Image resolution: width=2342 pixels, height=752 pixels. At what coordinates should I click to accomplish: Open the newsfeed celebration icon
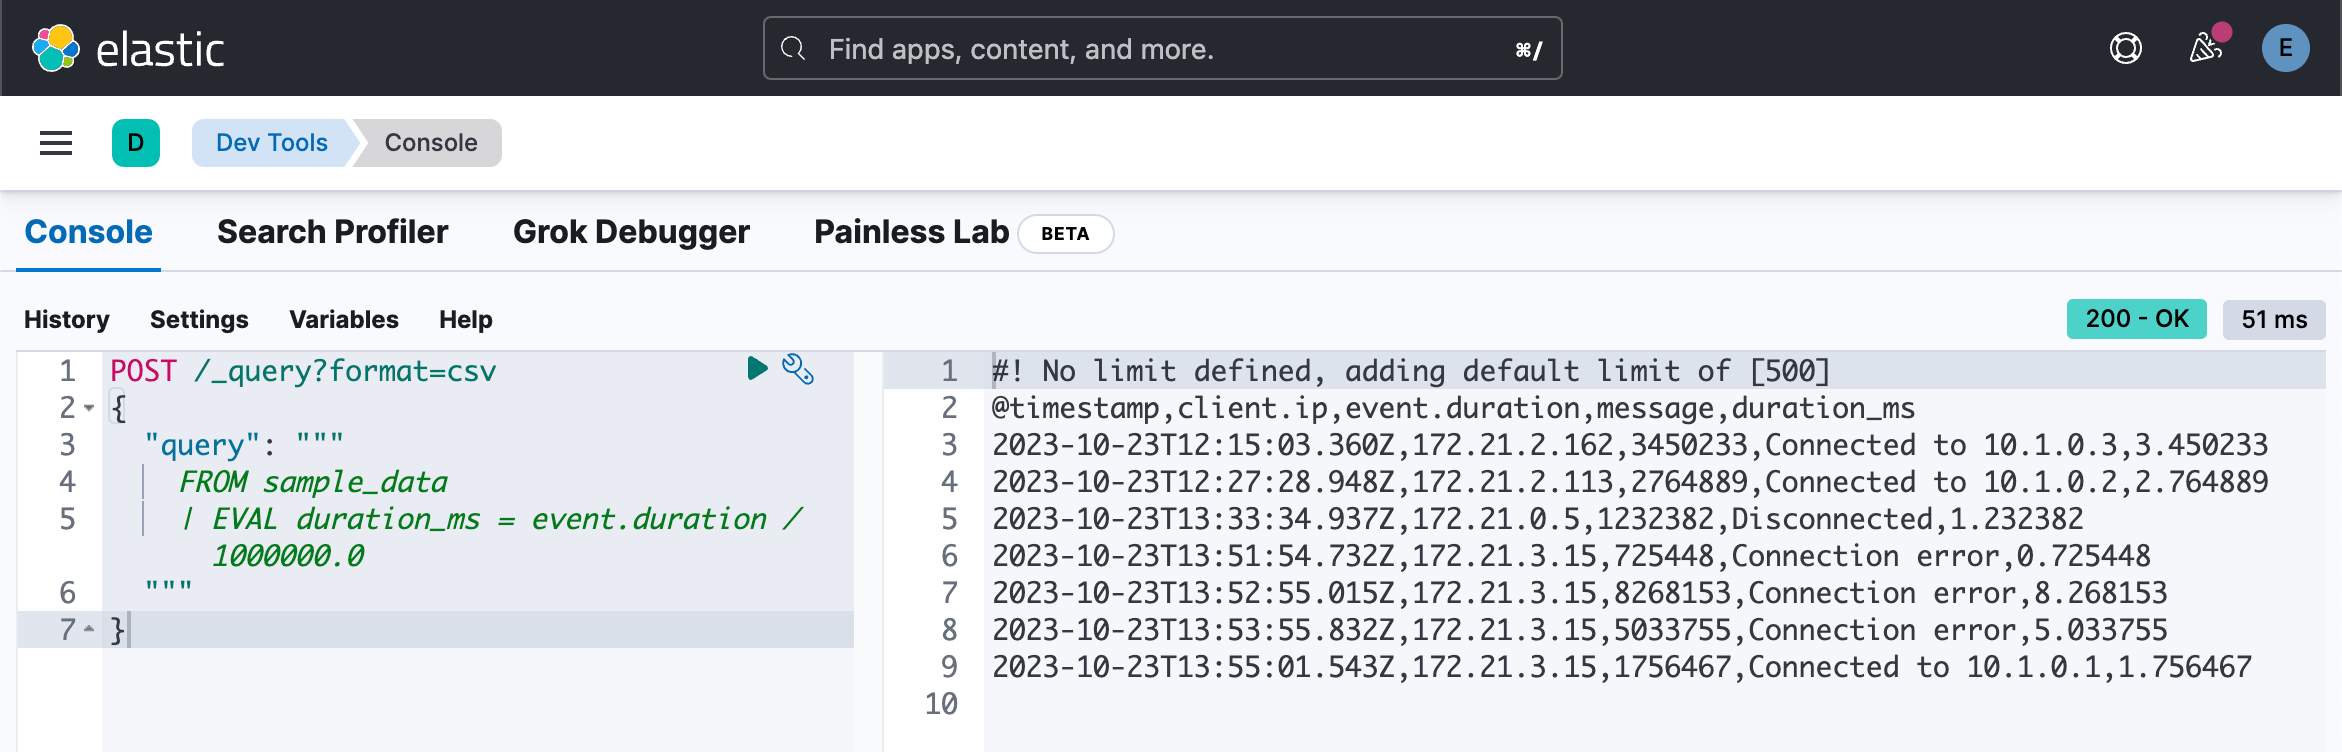(2205, 48)
